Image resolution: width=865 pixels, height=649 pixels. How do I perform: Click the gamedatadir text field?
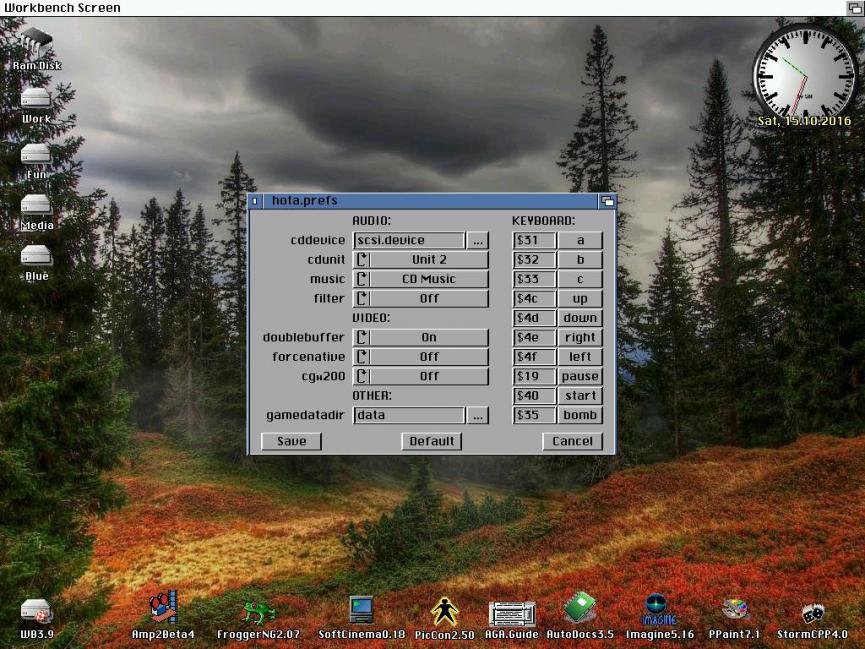[x=409, y=415]
